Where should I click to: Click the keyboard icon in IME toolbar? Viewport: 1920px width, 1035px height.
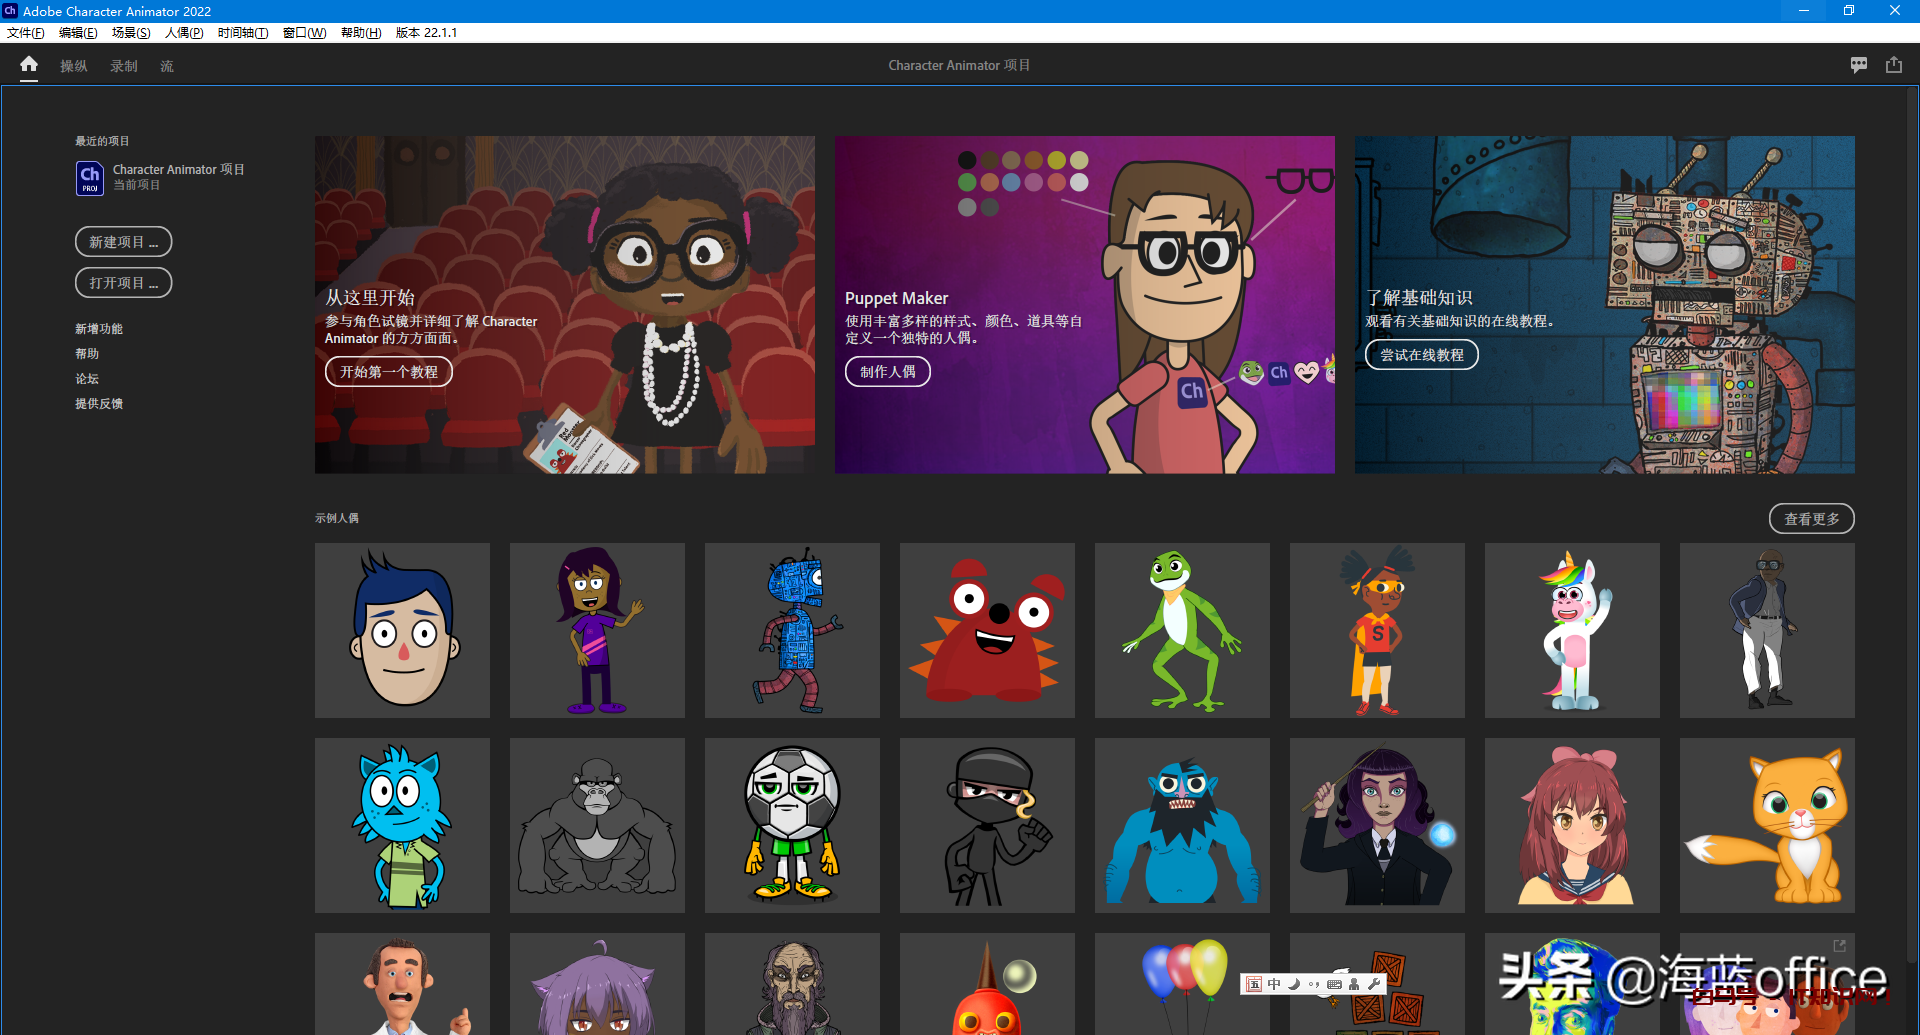coord(1334,984)
